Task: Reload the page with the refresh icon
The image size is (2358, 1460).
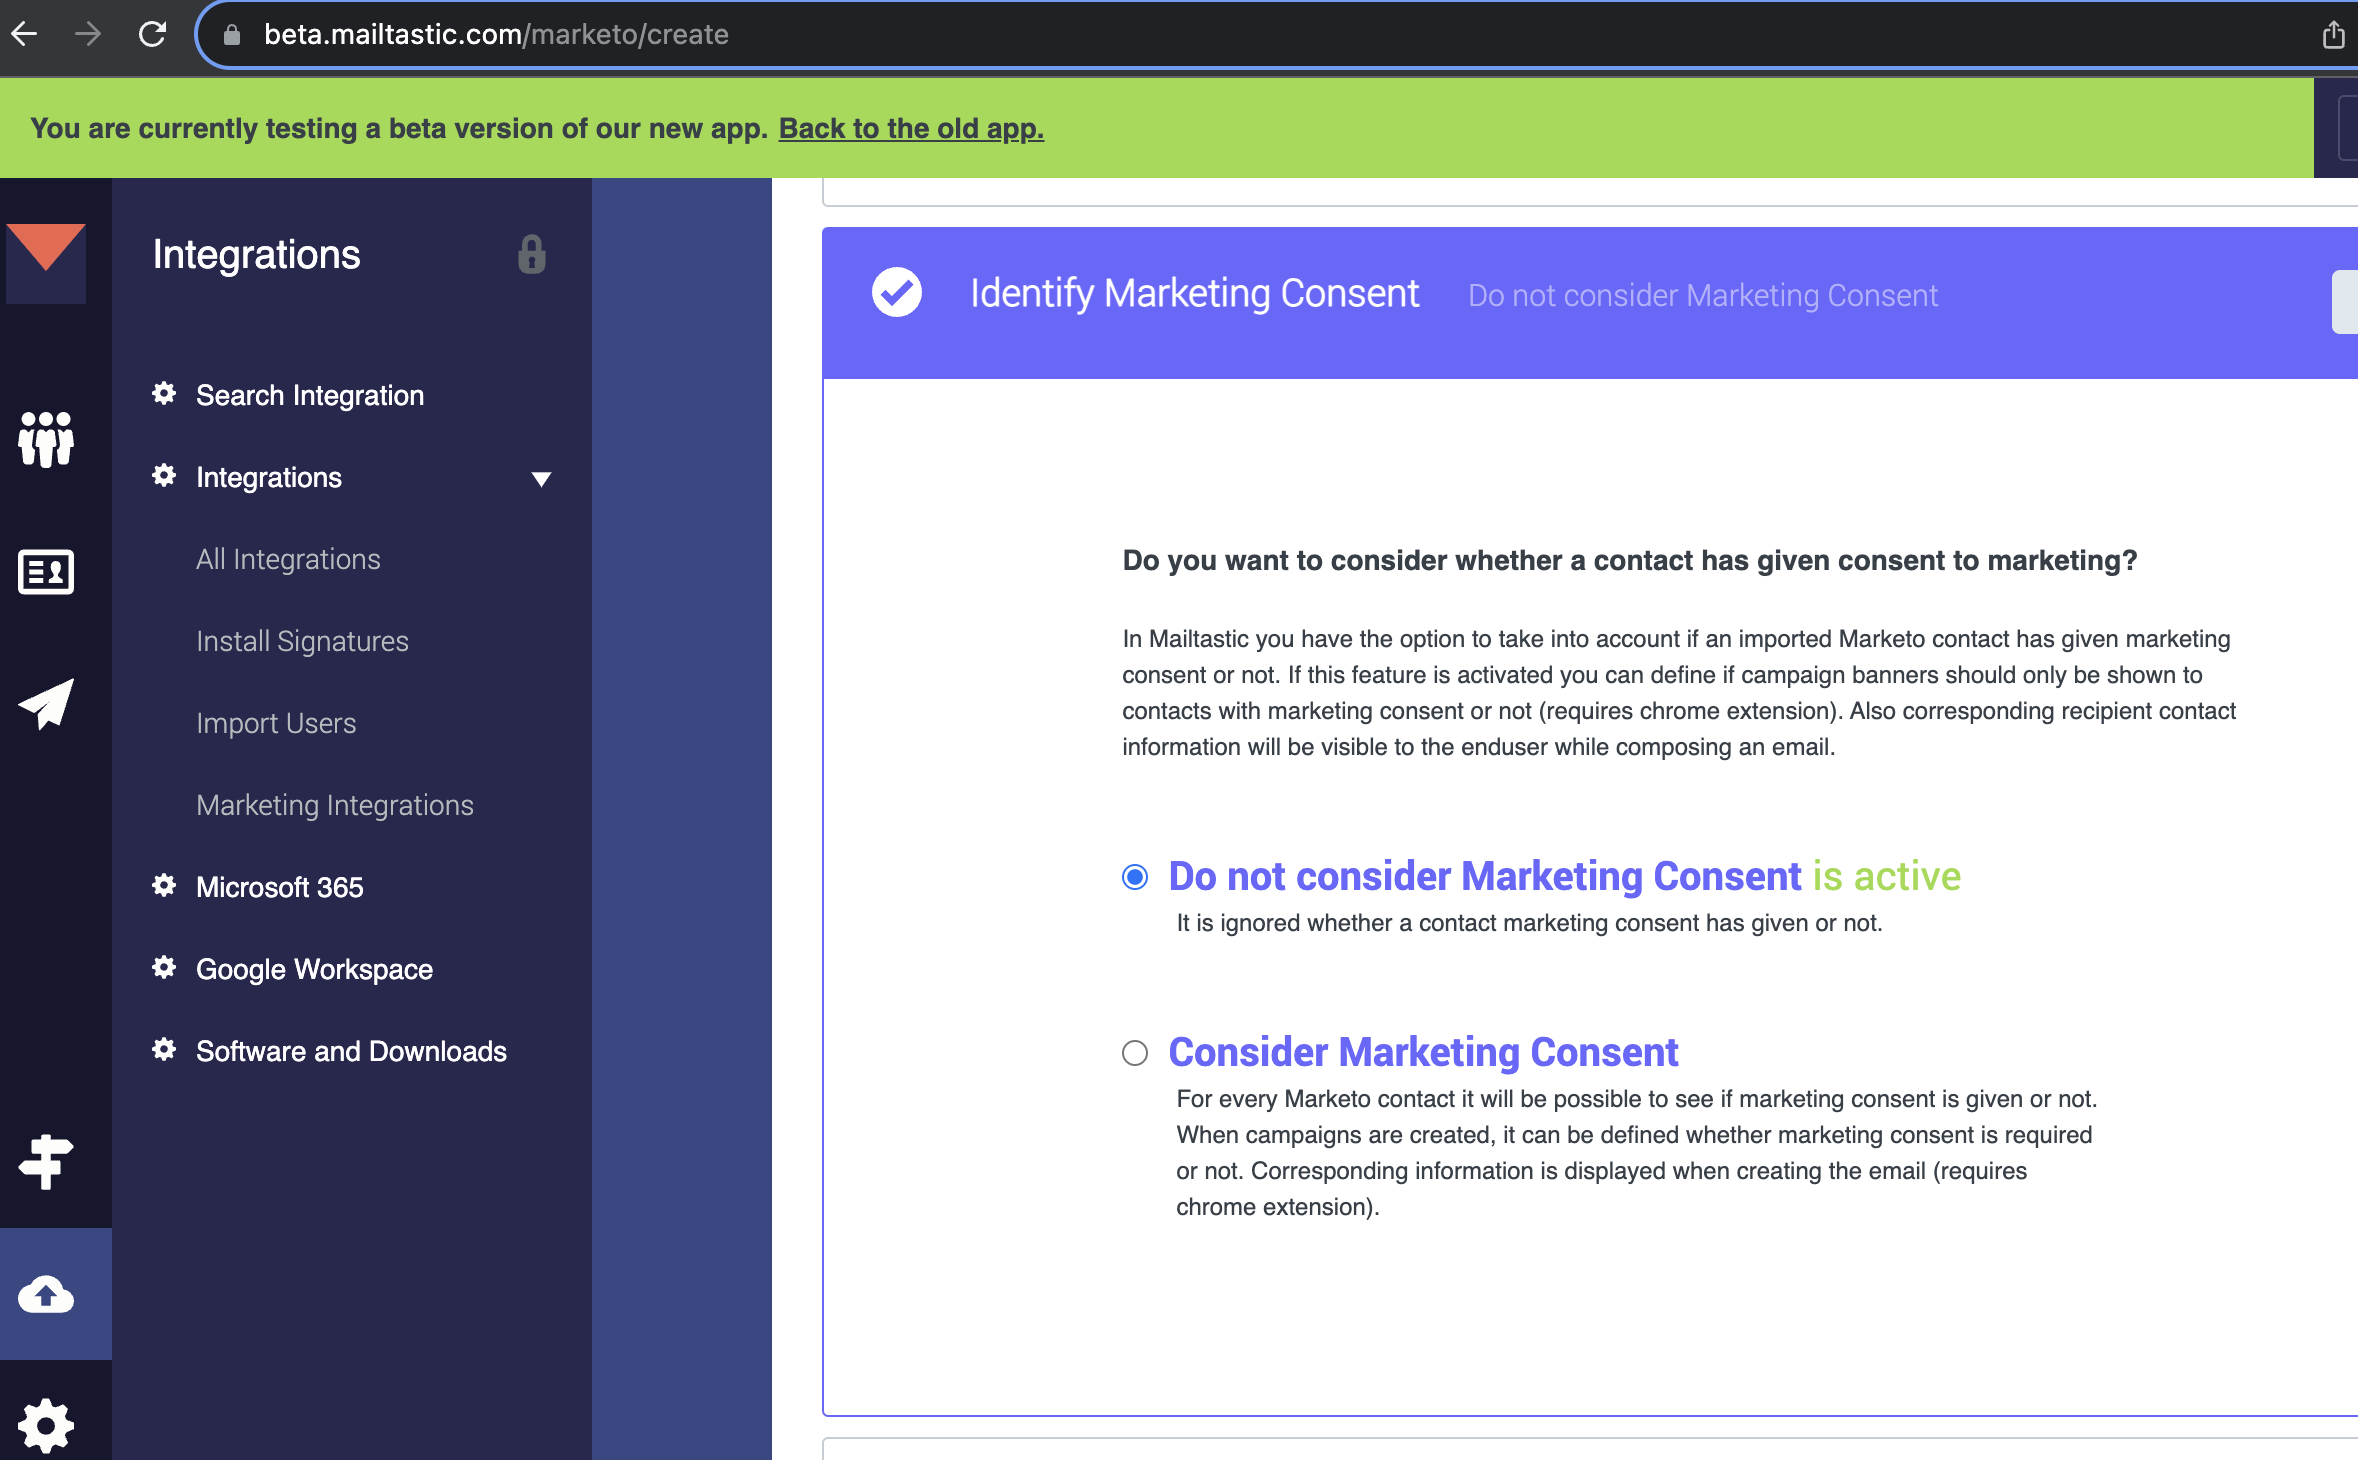Action: pos(152,34)
